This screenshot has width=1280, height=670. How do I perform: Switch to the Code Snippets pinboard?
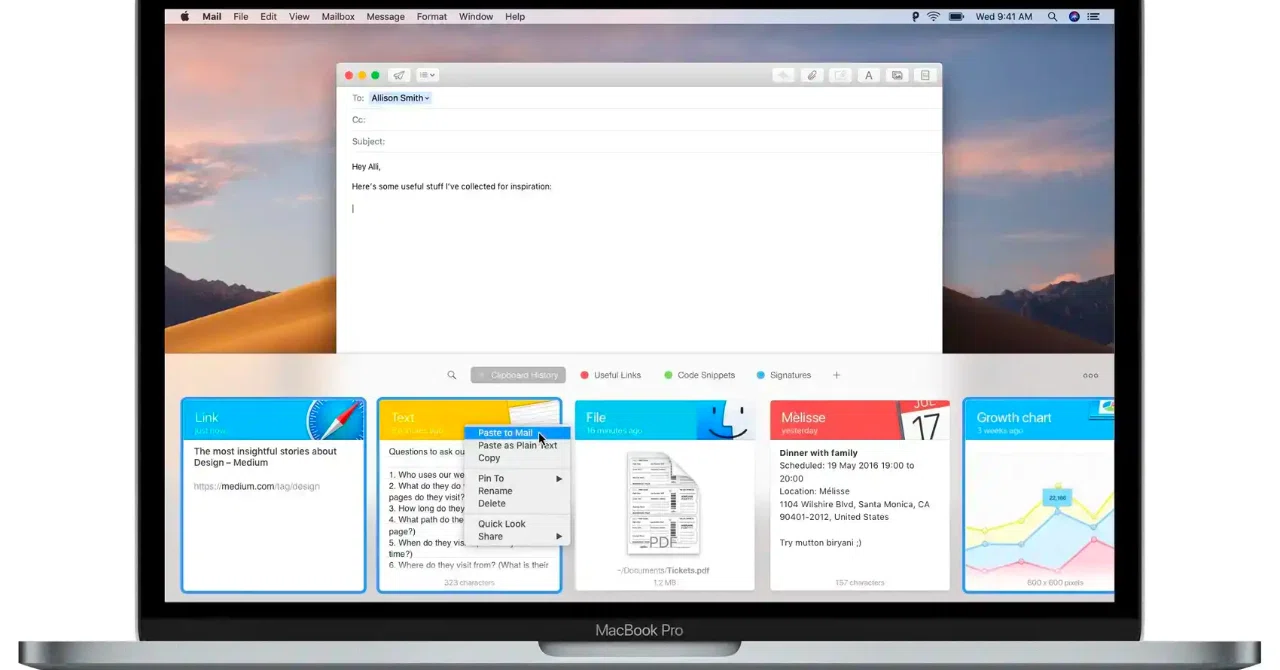[x=699, y=375]
